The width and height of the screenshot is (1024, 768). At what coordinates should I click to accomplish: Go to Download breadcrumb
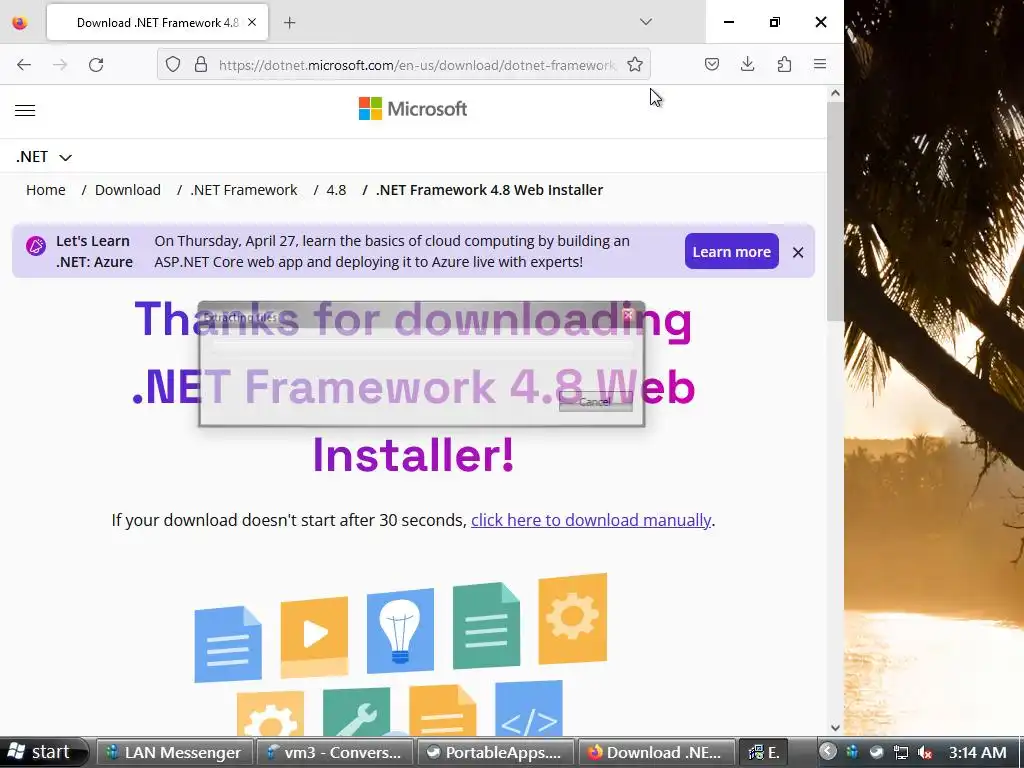pyautogui.click(x=127, y=190)
